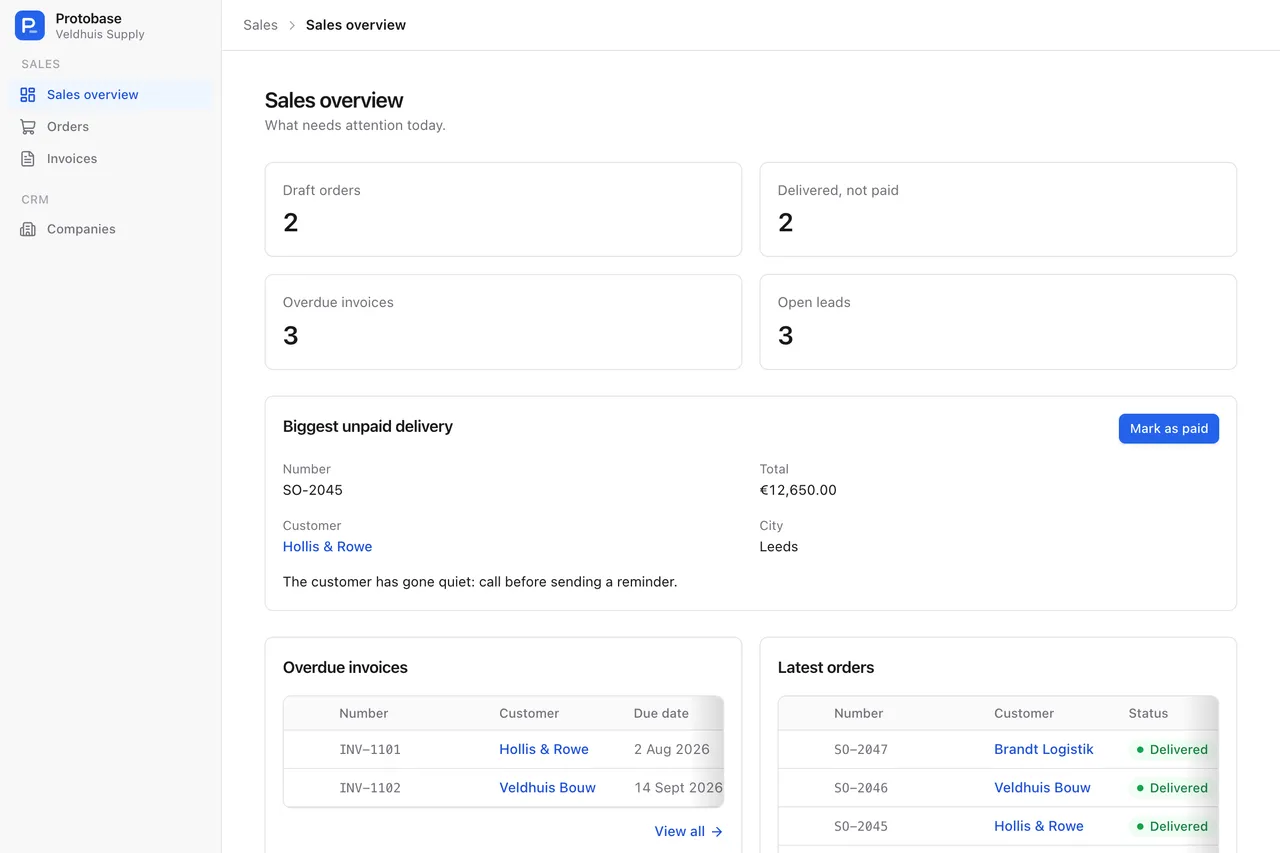Click the Open leads card
This screenshot has height=853, width=1280.
(x=998, y=322)
